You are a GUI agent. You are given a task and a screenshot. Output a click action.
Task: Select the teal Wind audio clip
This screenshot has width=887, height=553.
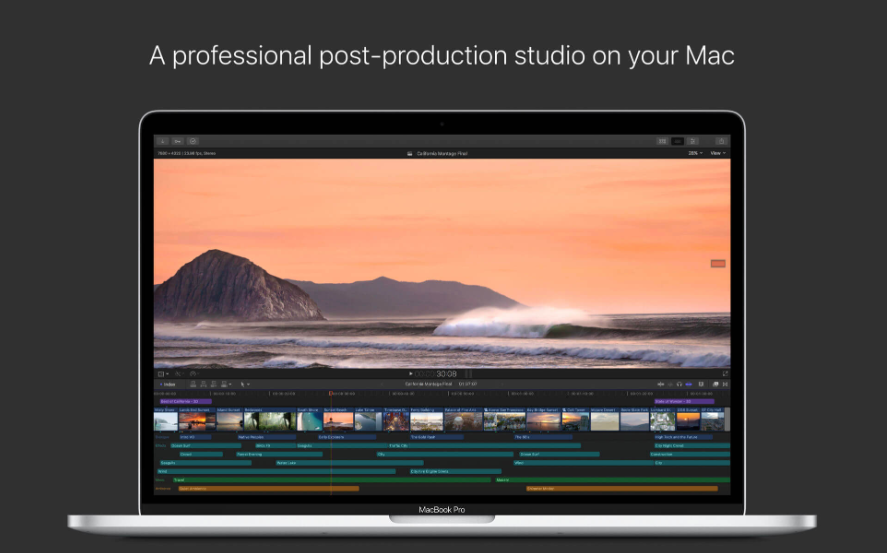pyautogui.click(x=276, y=471)
